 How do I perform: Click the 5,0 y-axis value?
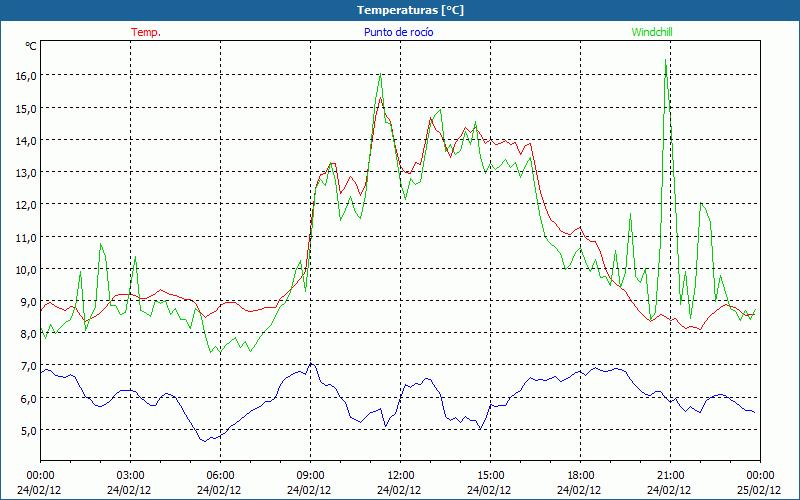point(29,431)
